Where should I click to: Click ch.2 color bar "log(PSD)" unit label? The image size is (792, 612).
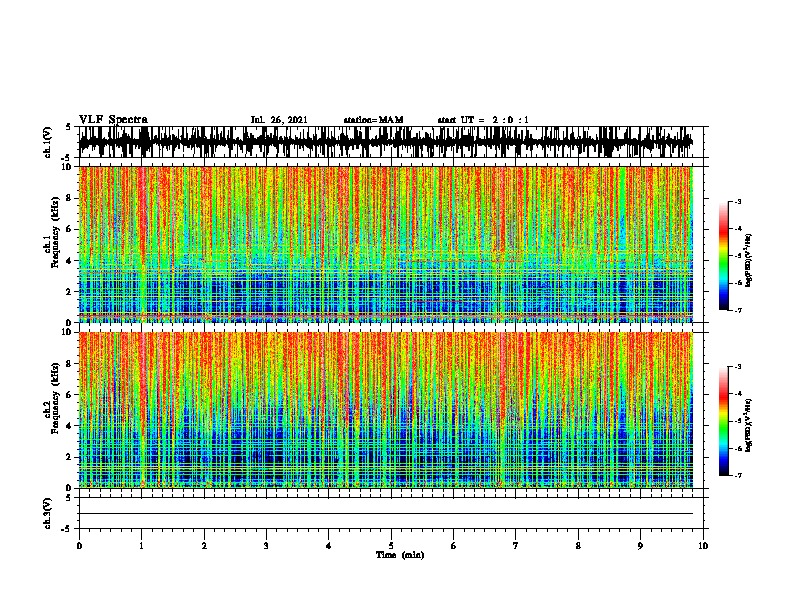pos(748,425)
